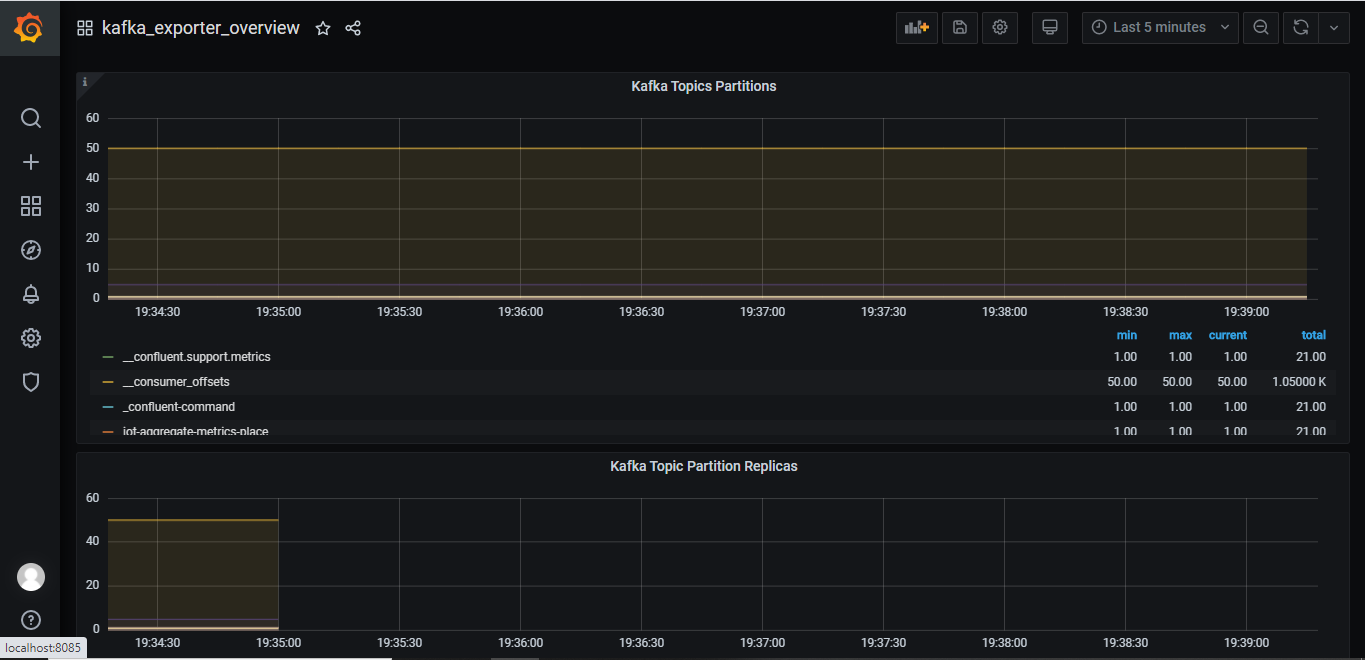1365x660 pixels.
Task: Toggle the __consumer_offsets legend series
Action: tap(176, 382)
